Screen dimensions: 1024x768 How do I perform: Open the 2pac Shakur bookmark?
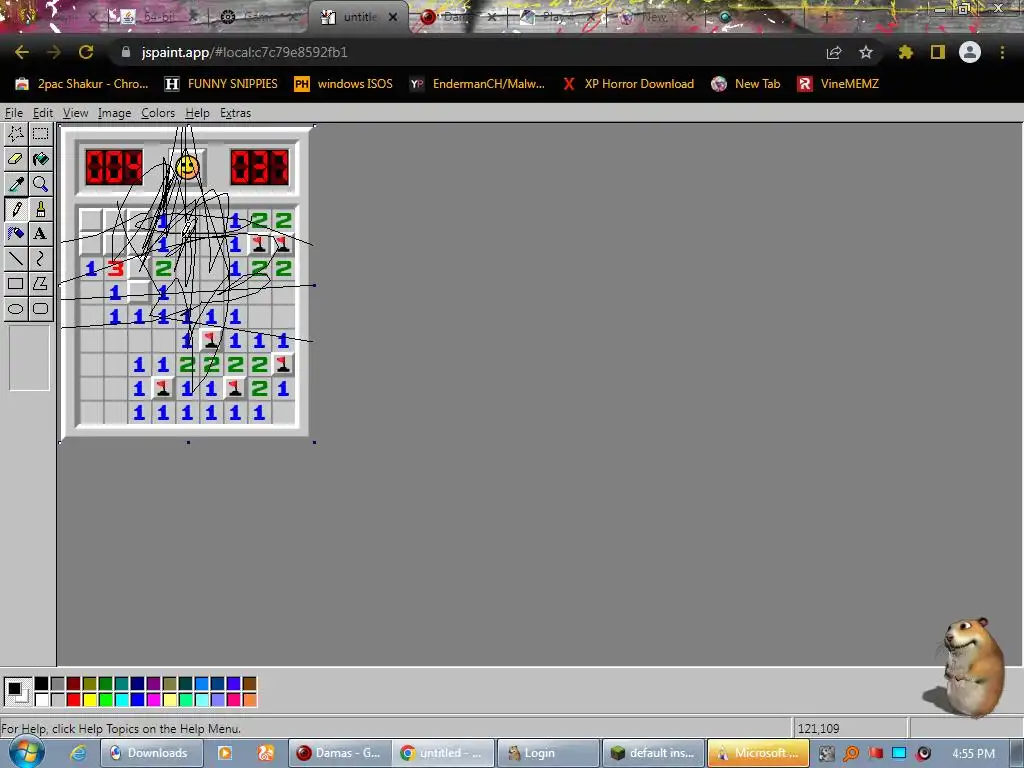click(82, 84)
